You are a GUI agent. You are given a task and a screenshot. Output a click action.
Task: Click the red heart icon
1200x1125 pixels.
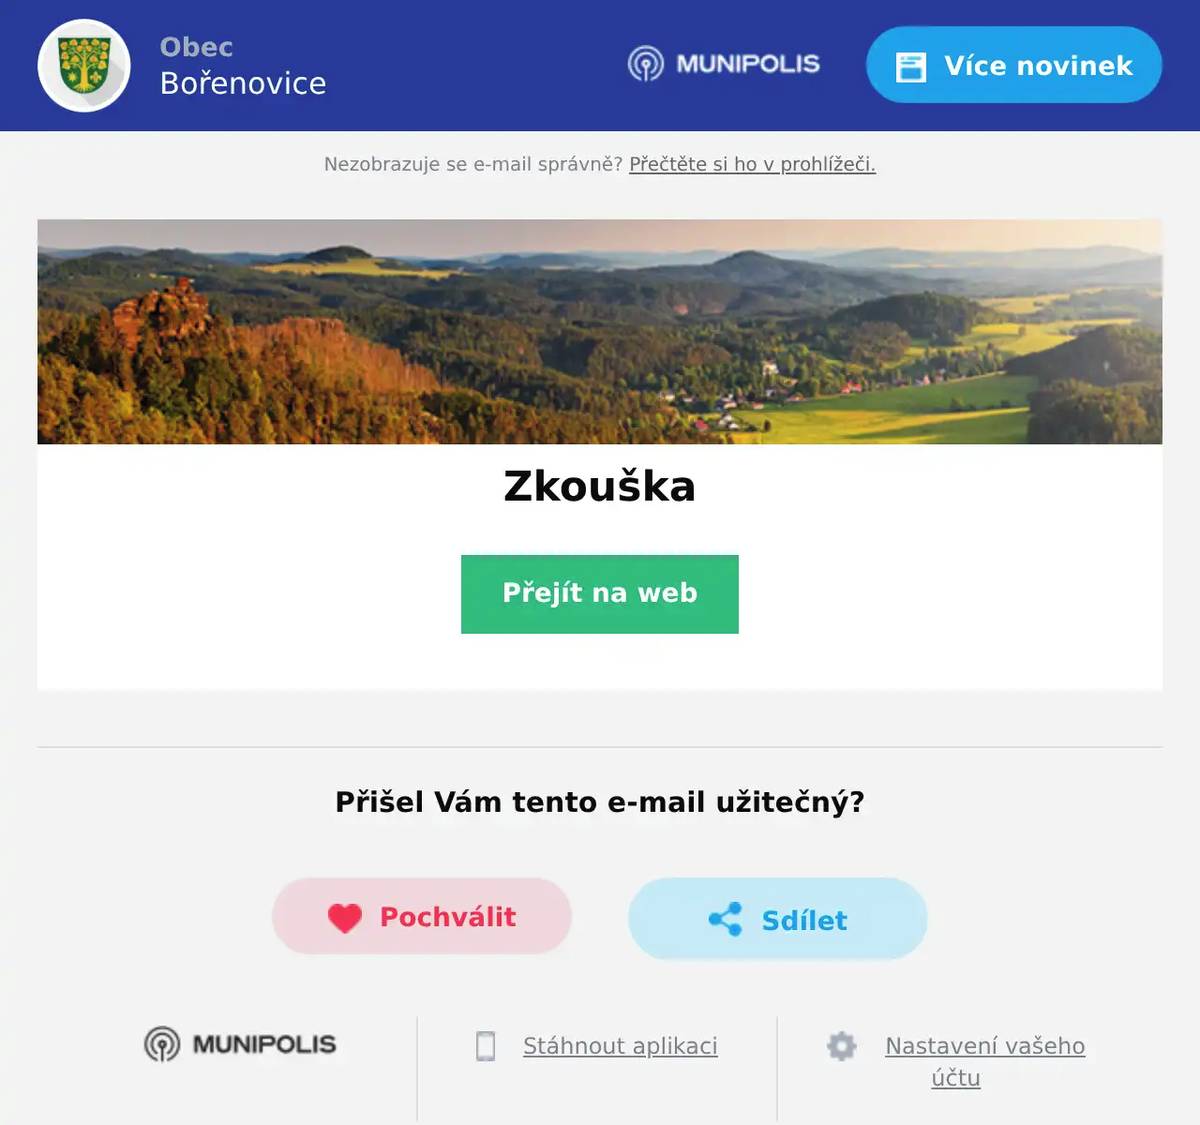pyautogui.click(x=345, y=917)
